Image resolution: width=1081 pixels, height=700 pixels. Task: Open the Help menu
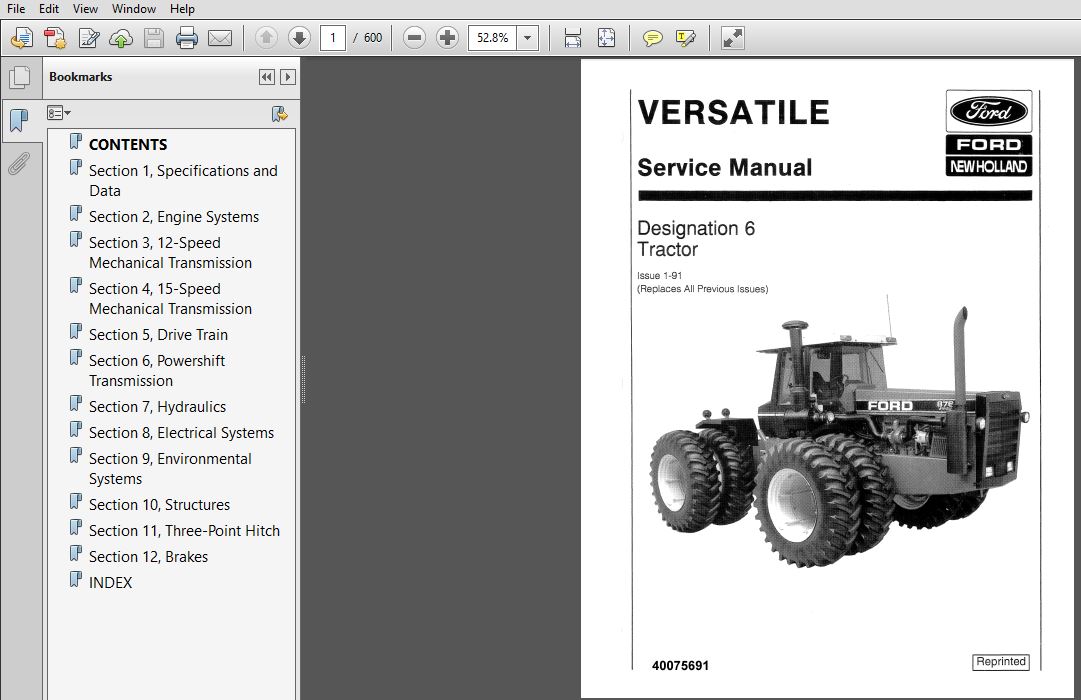click(x=182, y=9)
